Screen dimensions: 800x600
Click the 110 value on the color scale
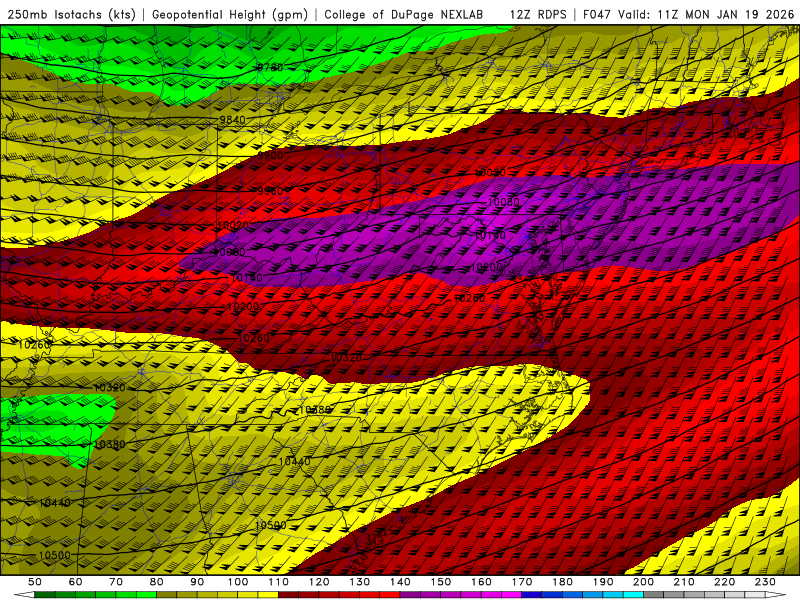(x=278, y=582)
